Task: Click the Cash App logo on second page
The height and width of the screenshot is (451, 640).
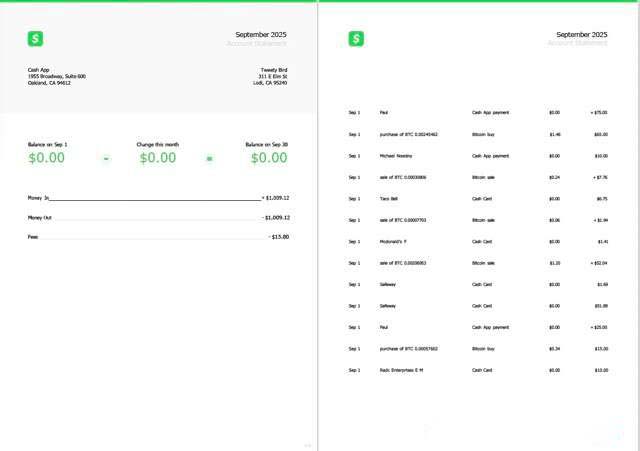Action: (356, 39)
